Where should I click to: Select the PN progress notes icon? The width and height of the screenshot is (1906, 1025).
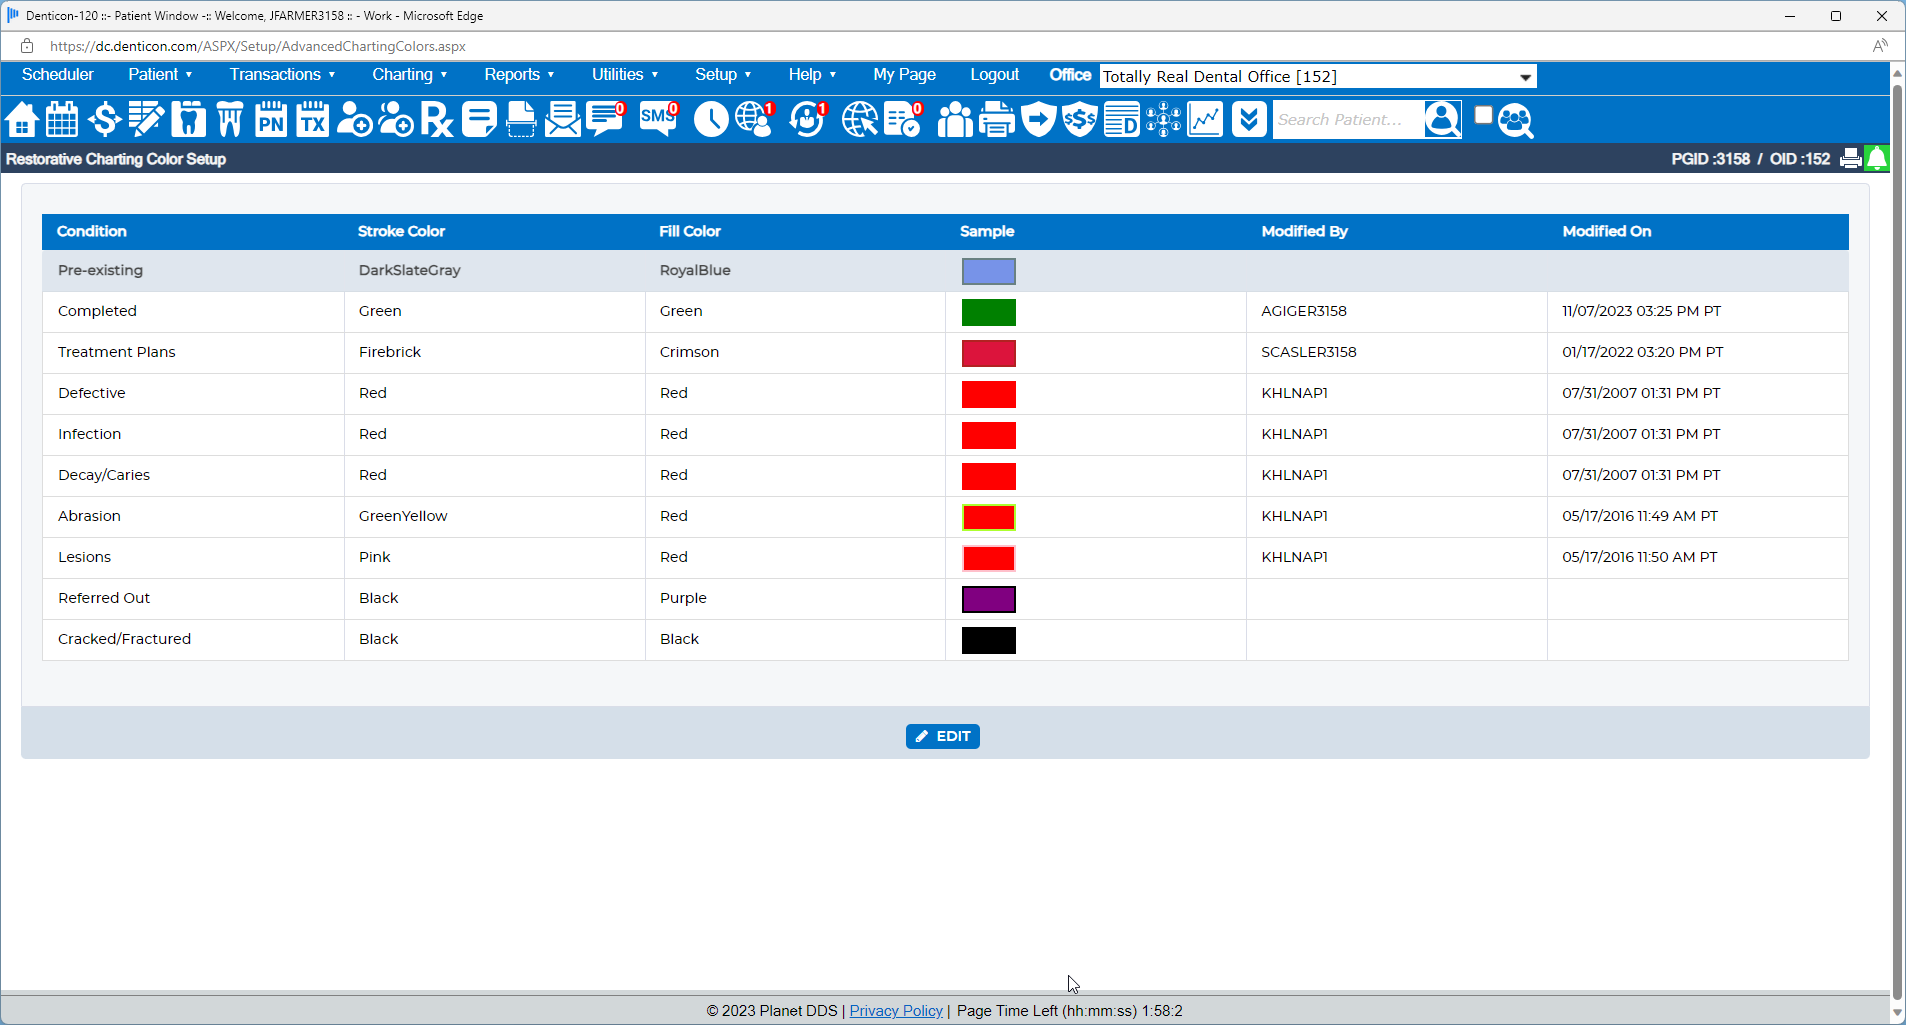point(270,119)
